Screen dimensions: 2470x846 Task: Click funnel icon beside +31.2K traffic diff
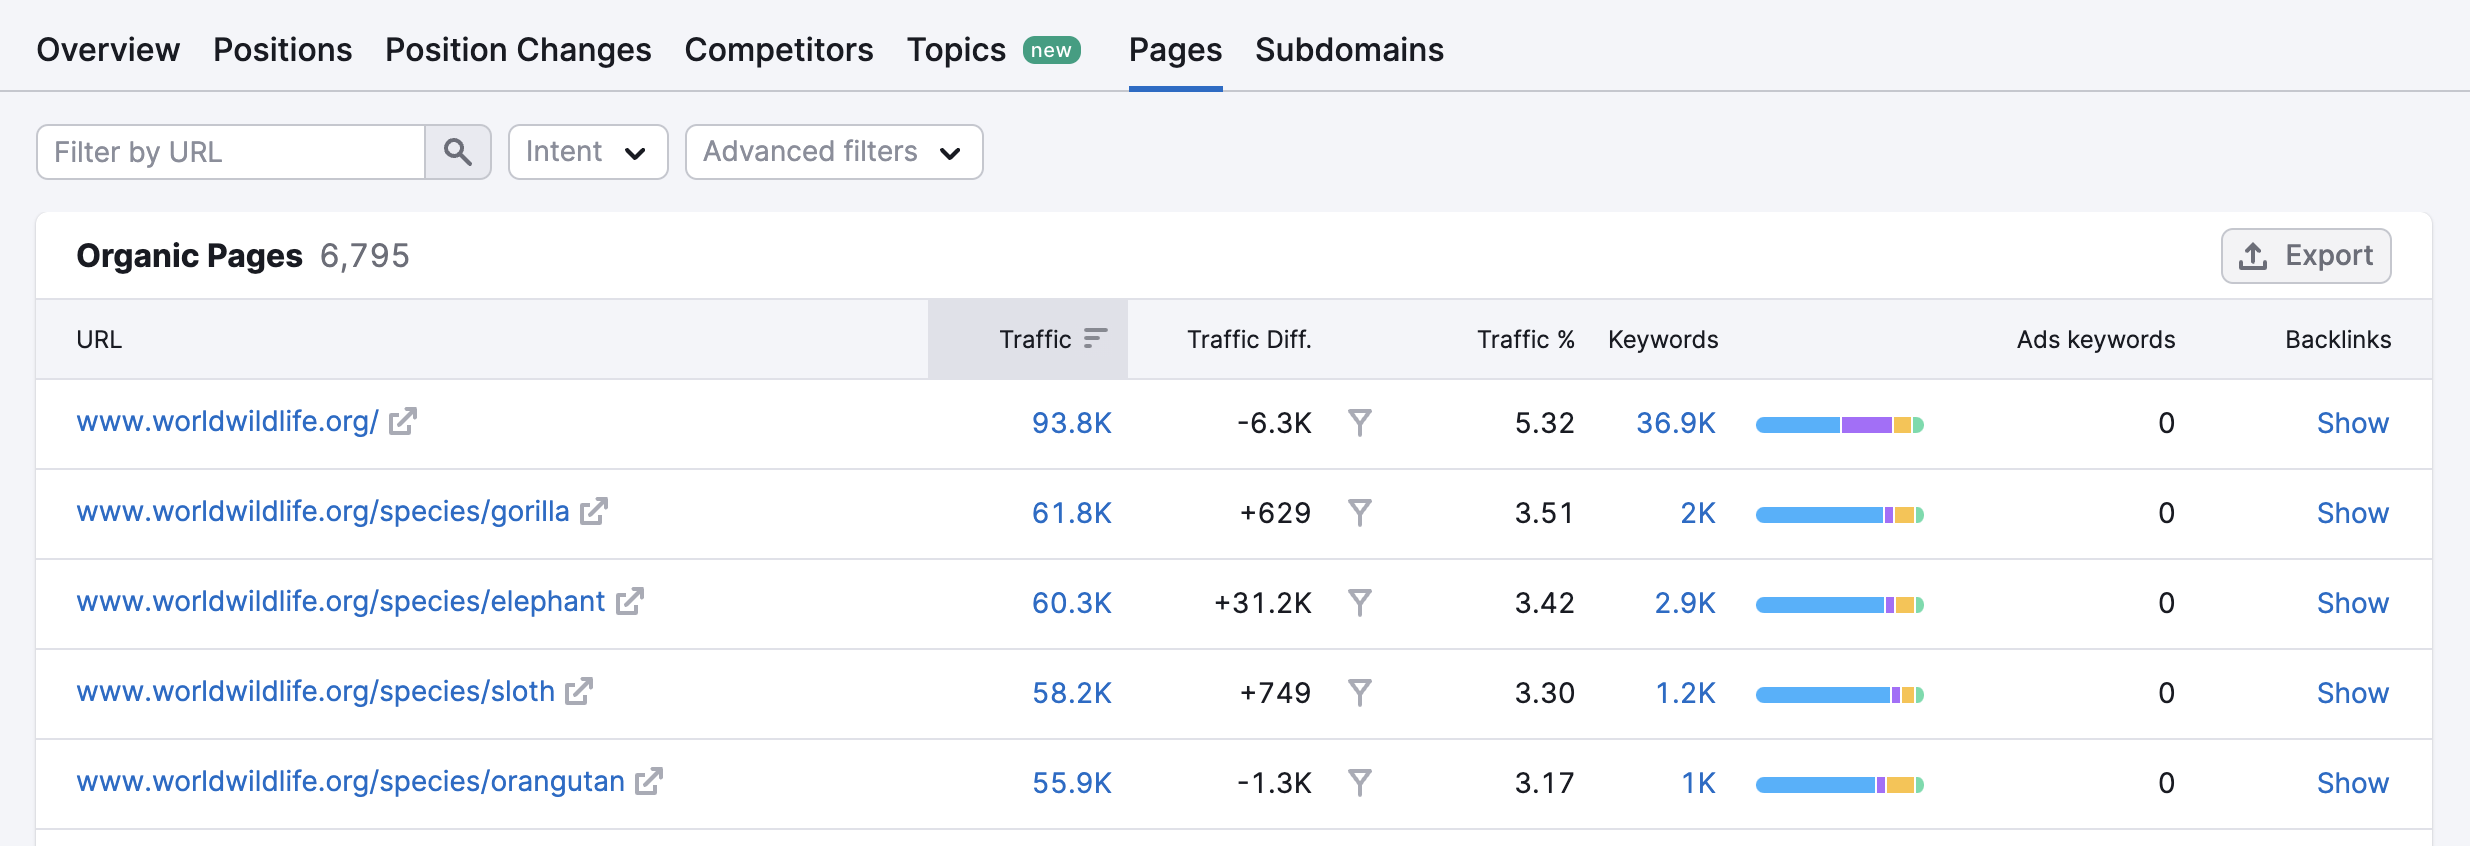(1359, 603)
